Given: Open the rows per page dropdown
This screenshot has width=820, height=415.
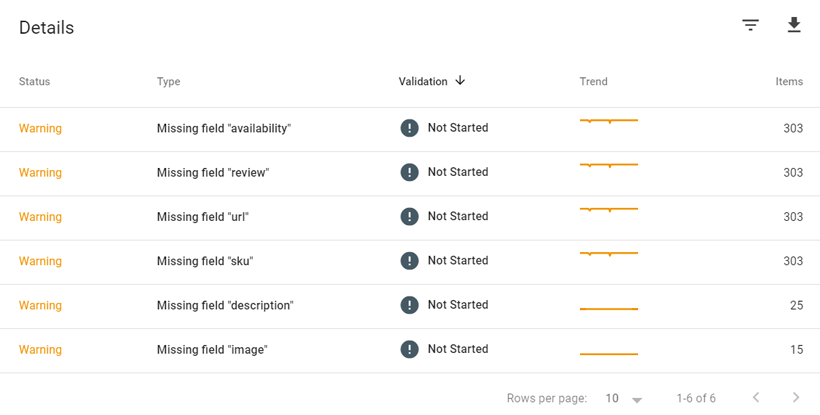Looking at the screenshot, I should tap(623, 399).
